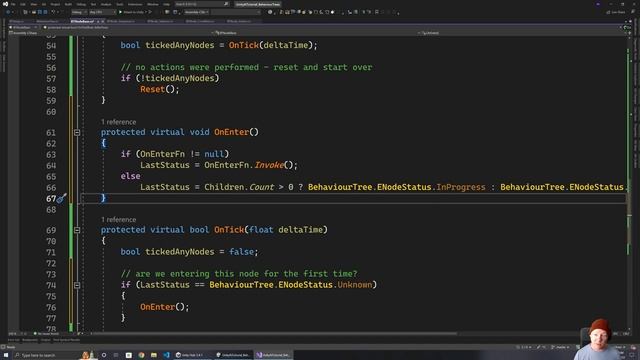Collapse the if LastStatus block at line 74

point(77,285)
